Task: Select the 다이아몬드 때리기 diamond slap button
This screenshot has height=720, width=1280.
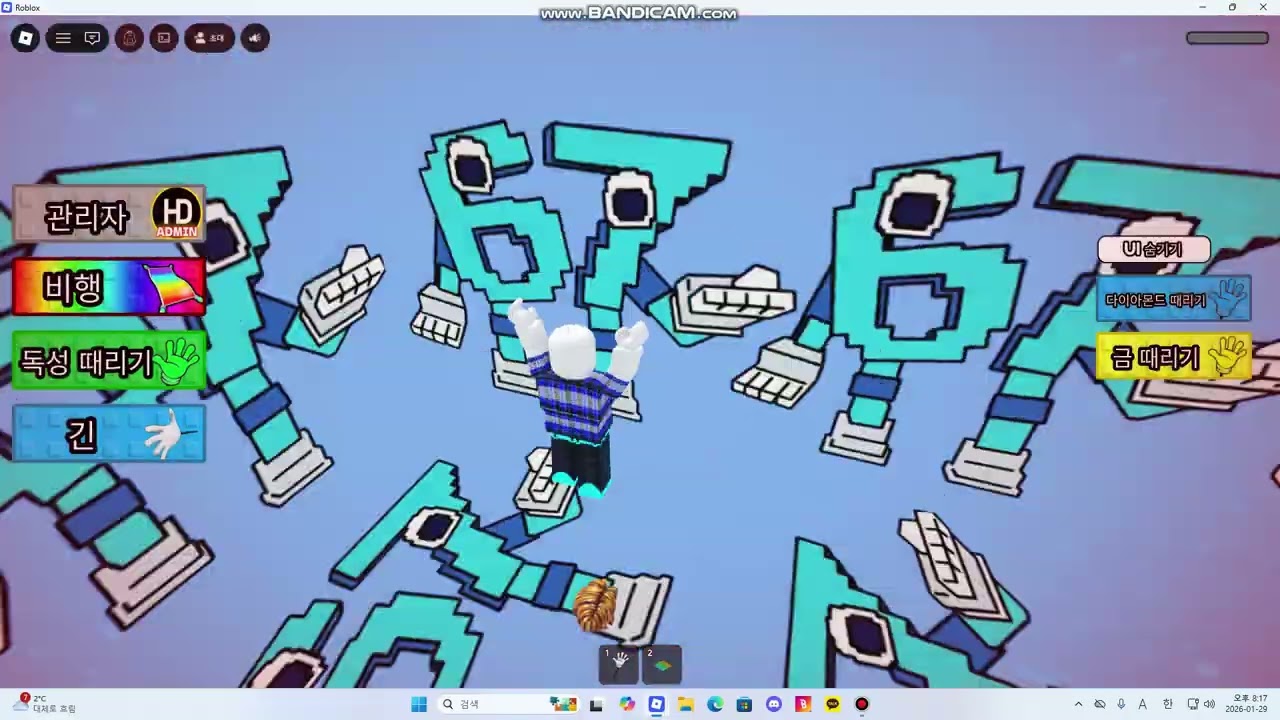Action: (1173, 299)
